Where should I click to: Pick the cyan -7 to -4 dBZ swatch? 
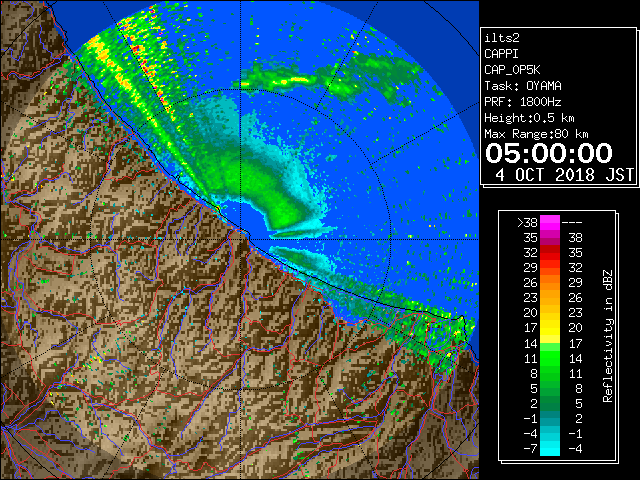click(549, 448)
